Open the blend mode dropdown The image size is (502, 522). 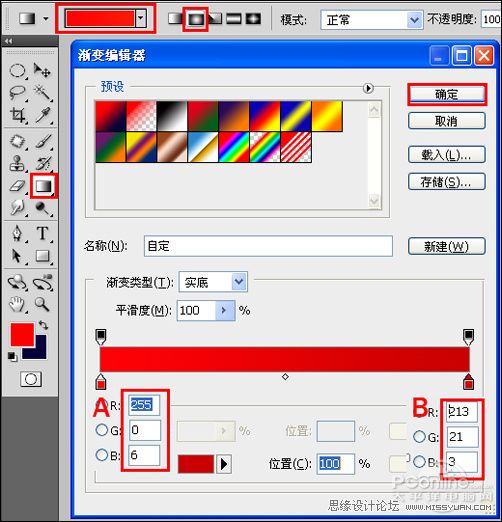click(414, 20)
